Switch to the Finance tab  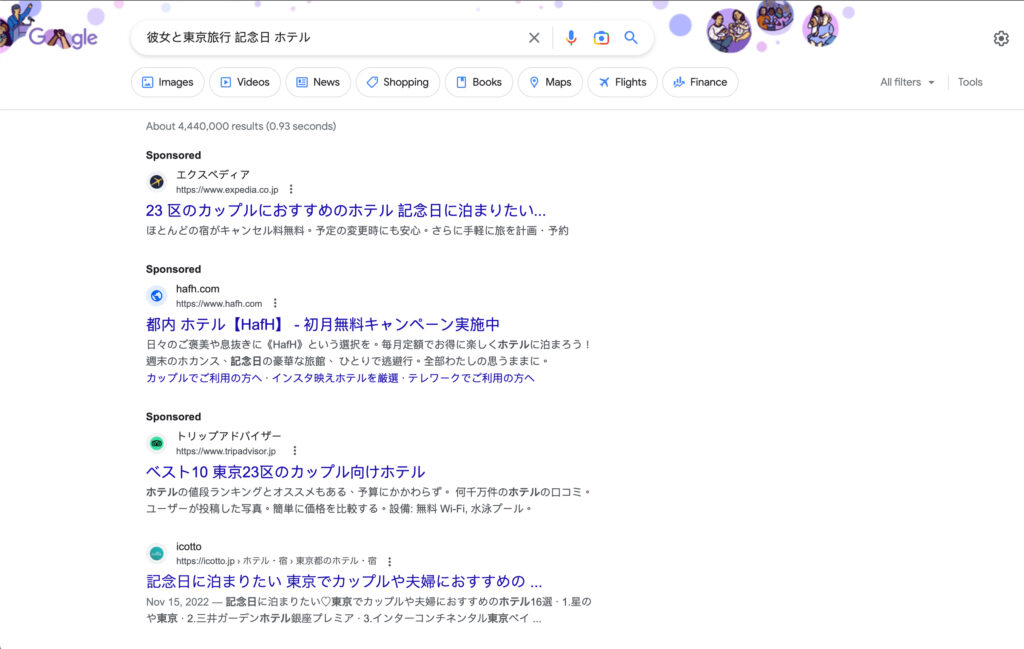click(x=700, y=82)
